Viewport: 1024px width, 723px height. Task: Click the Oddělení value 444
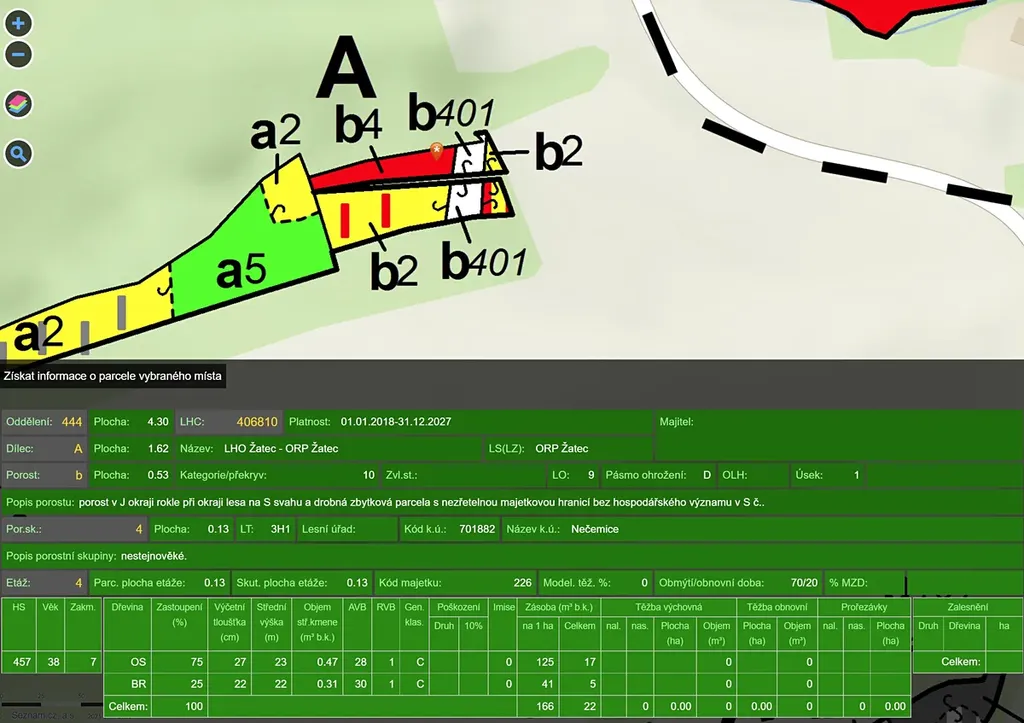tap(72, 422)
